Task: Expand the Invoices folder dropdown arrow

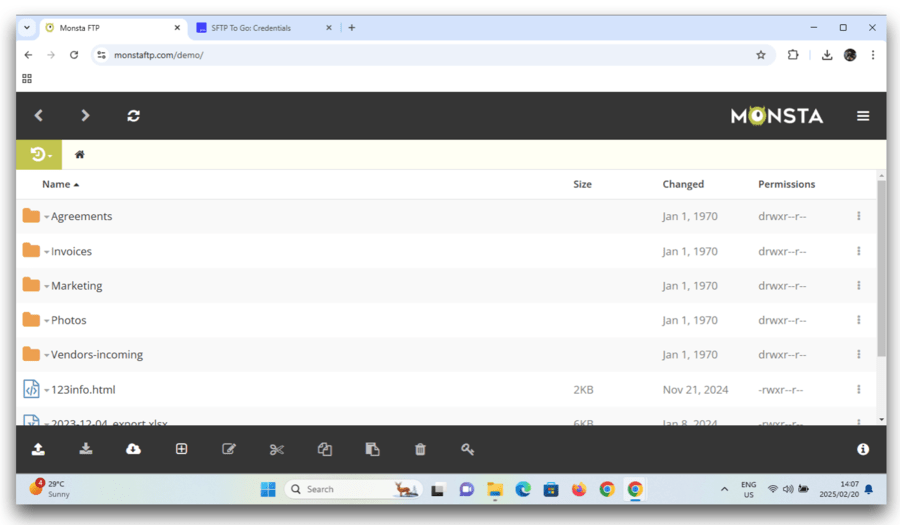Action: coord(46,252)
